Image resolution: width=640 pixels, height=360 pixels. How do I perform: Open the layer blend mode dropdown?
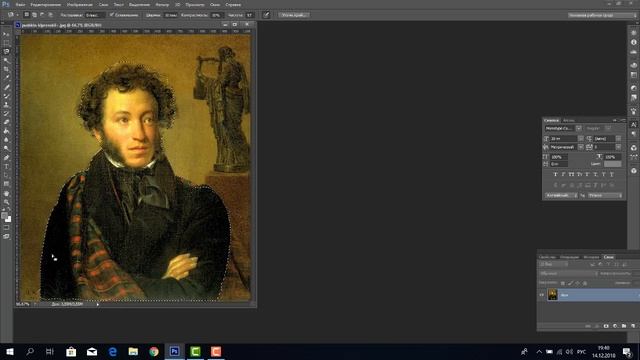click(x=568, y=273)
